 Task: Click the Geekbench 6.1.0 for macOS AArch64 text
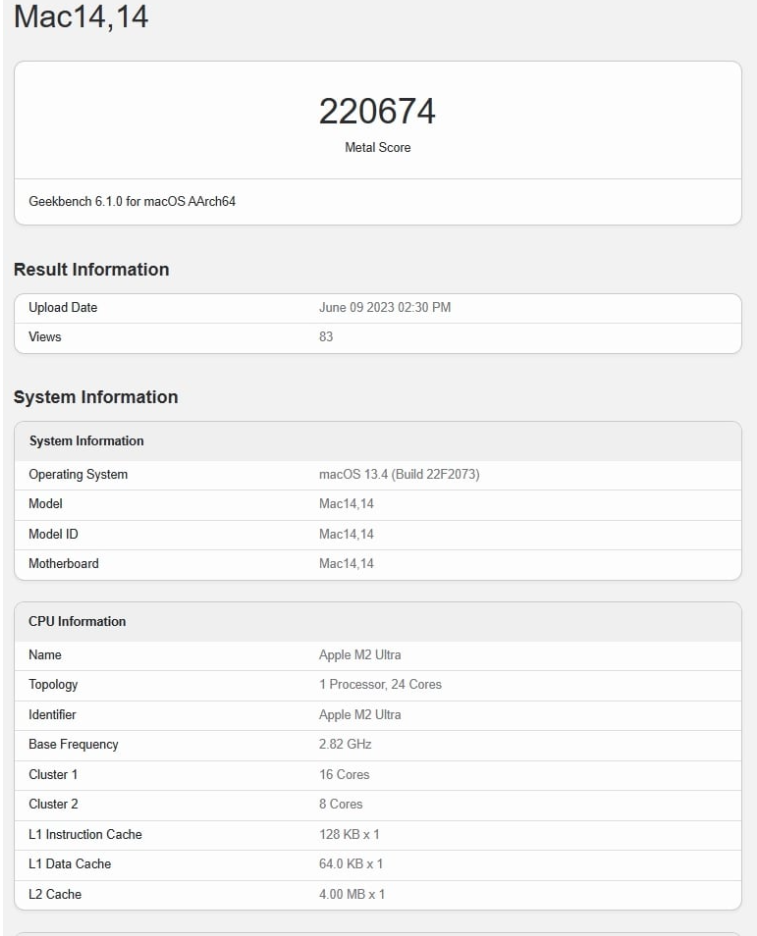click(x=126, y=202)
